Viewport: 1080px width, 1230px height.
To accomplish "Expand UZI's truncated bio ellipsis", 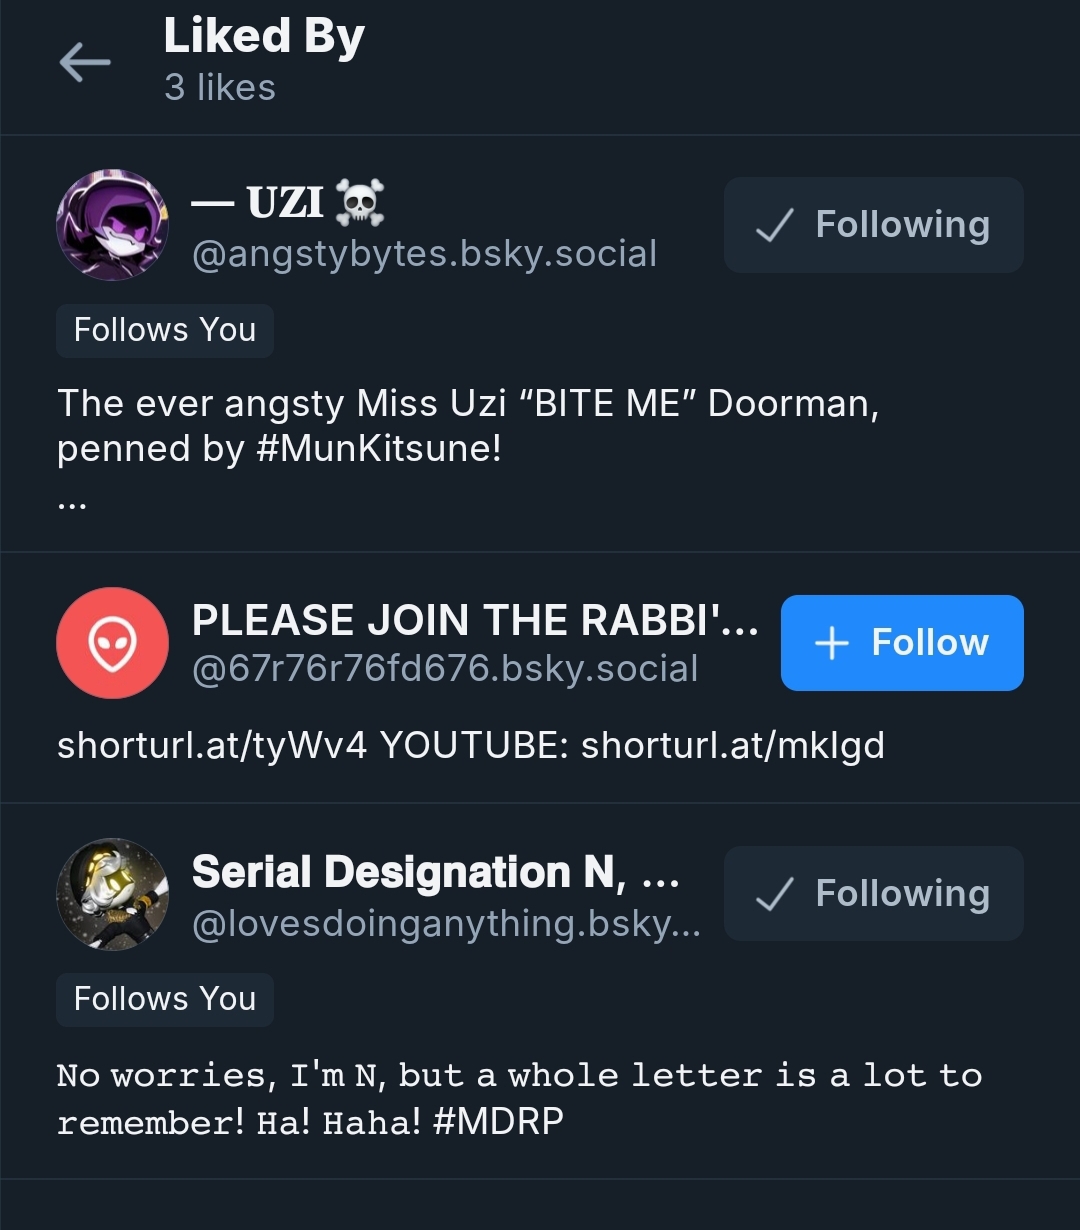I will [x=72, y=504].
